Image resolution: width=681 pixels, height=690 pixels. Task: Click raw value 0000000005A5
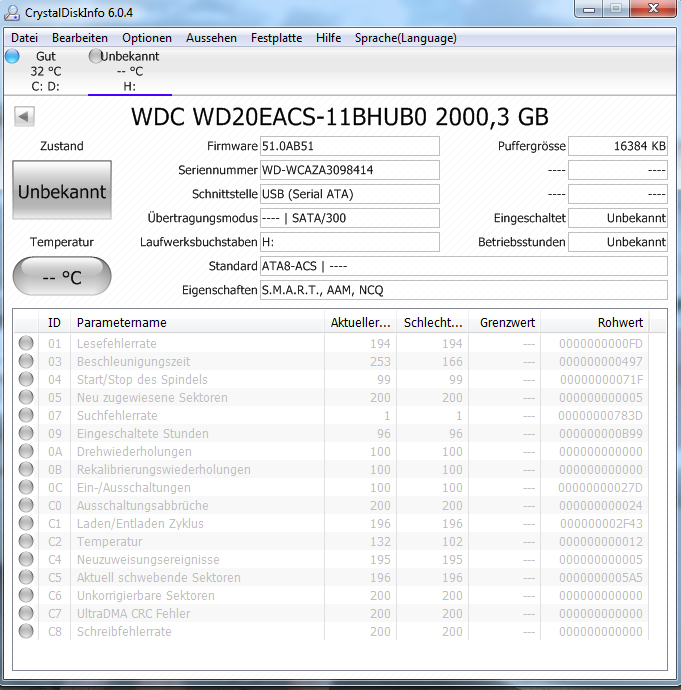coord(601,577)
